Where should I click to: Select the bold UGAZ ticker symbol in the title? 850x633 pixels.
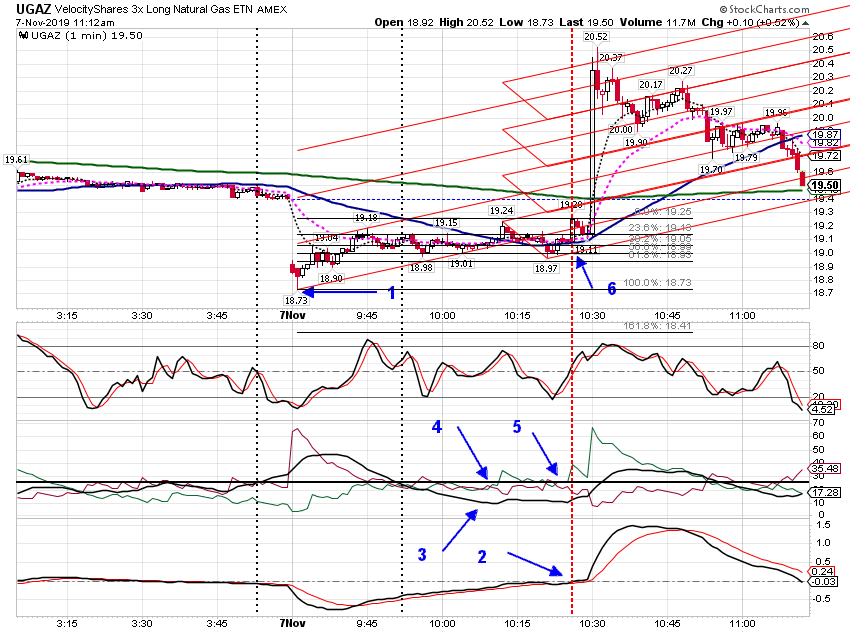point(34,9)
